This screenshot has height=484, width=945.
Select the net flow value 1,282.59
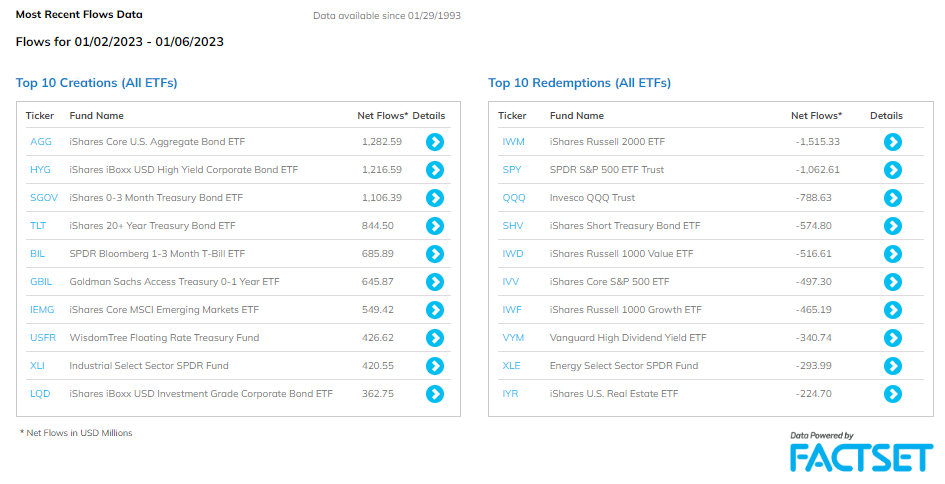[382, 142]
